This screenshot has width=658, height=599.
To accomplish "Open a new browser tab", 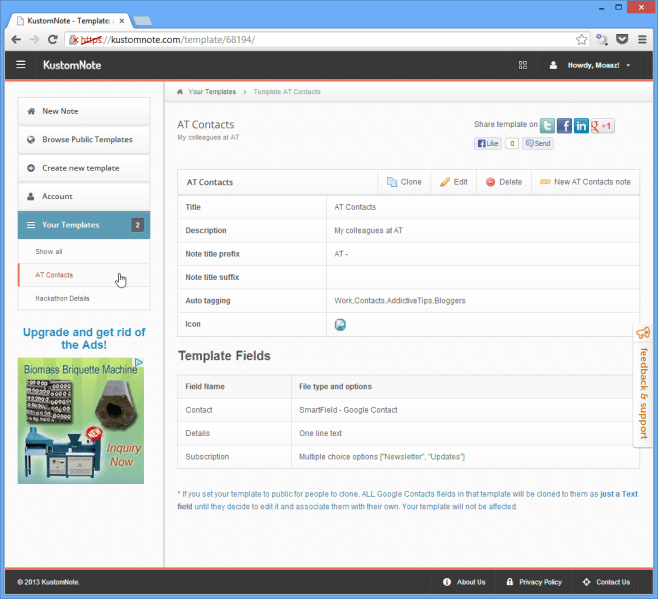I will pos(143,21).
